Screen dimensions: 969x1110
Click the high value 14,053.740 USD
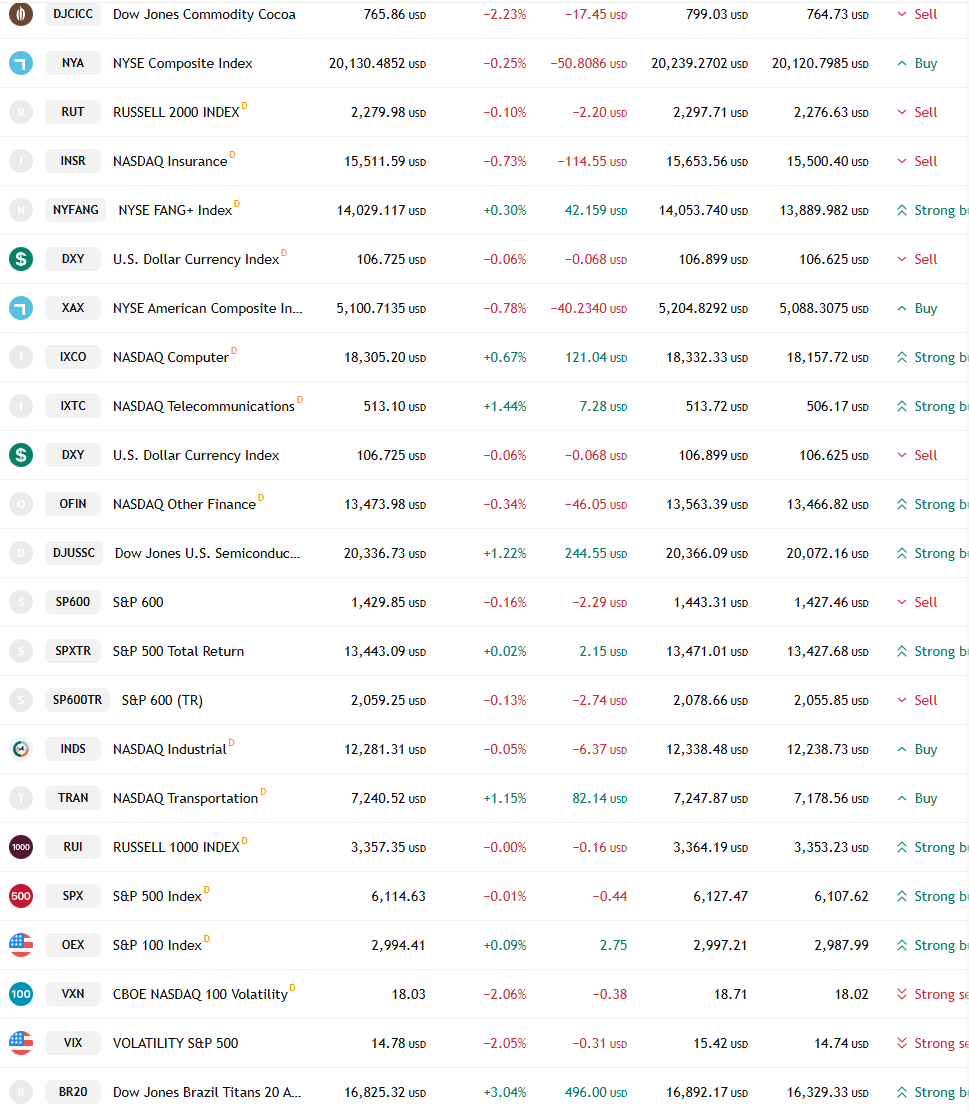point(703,211)
